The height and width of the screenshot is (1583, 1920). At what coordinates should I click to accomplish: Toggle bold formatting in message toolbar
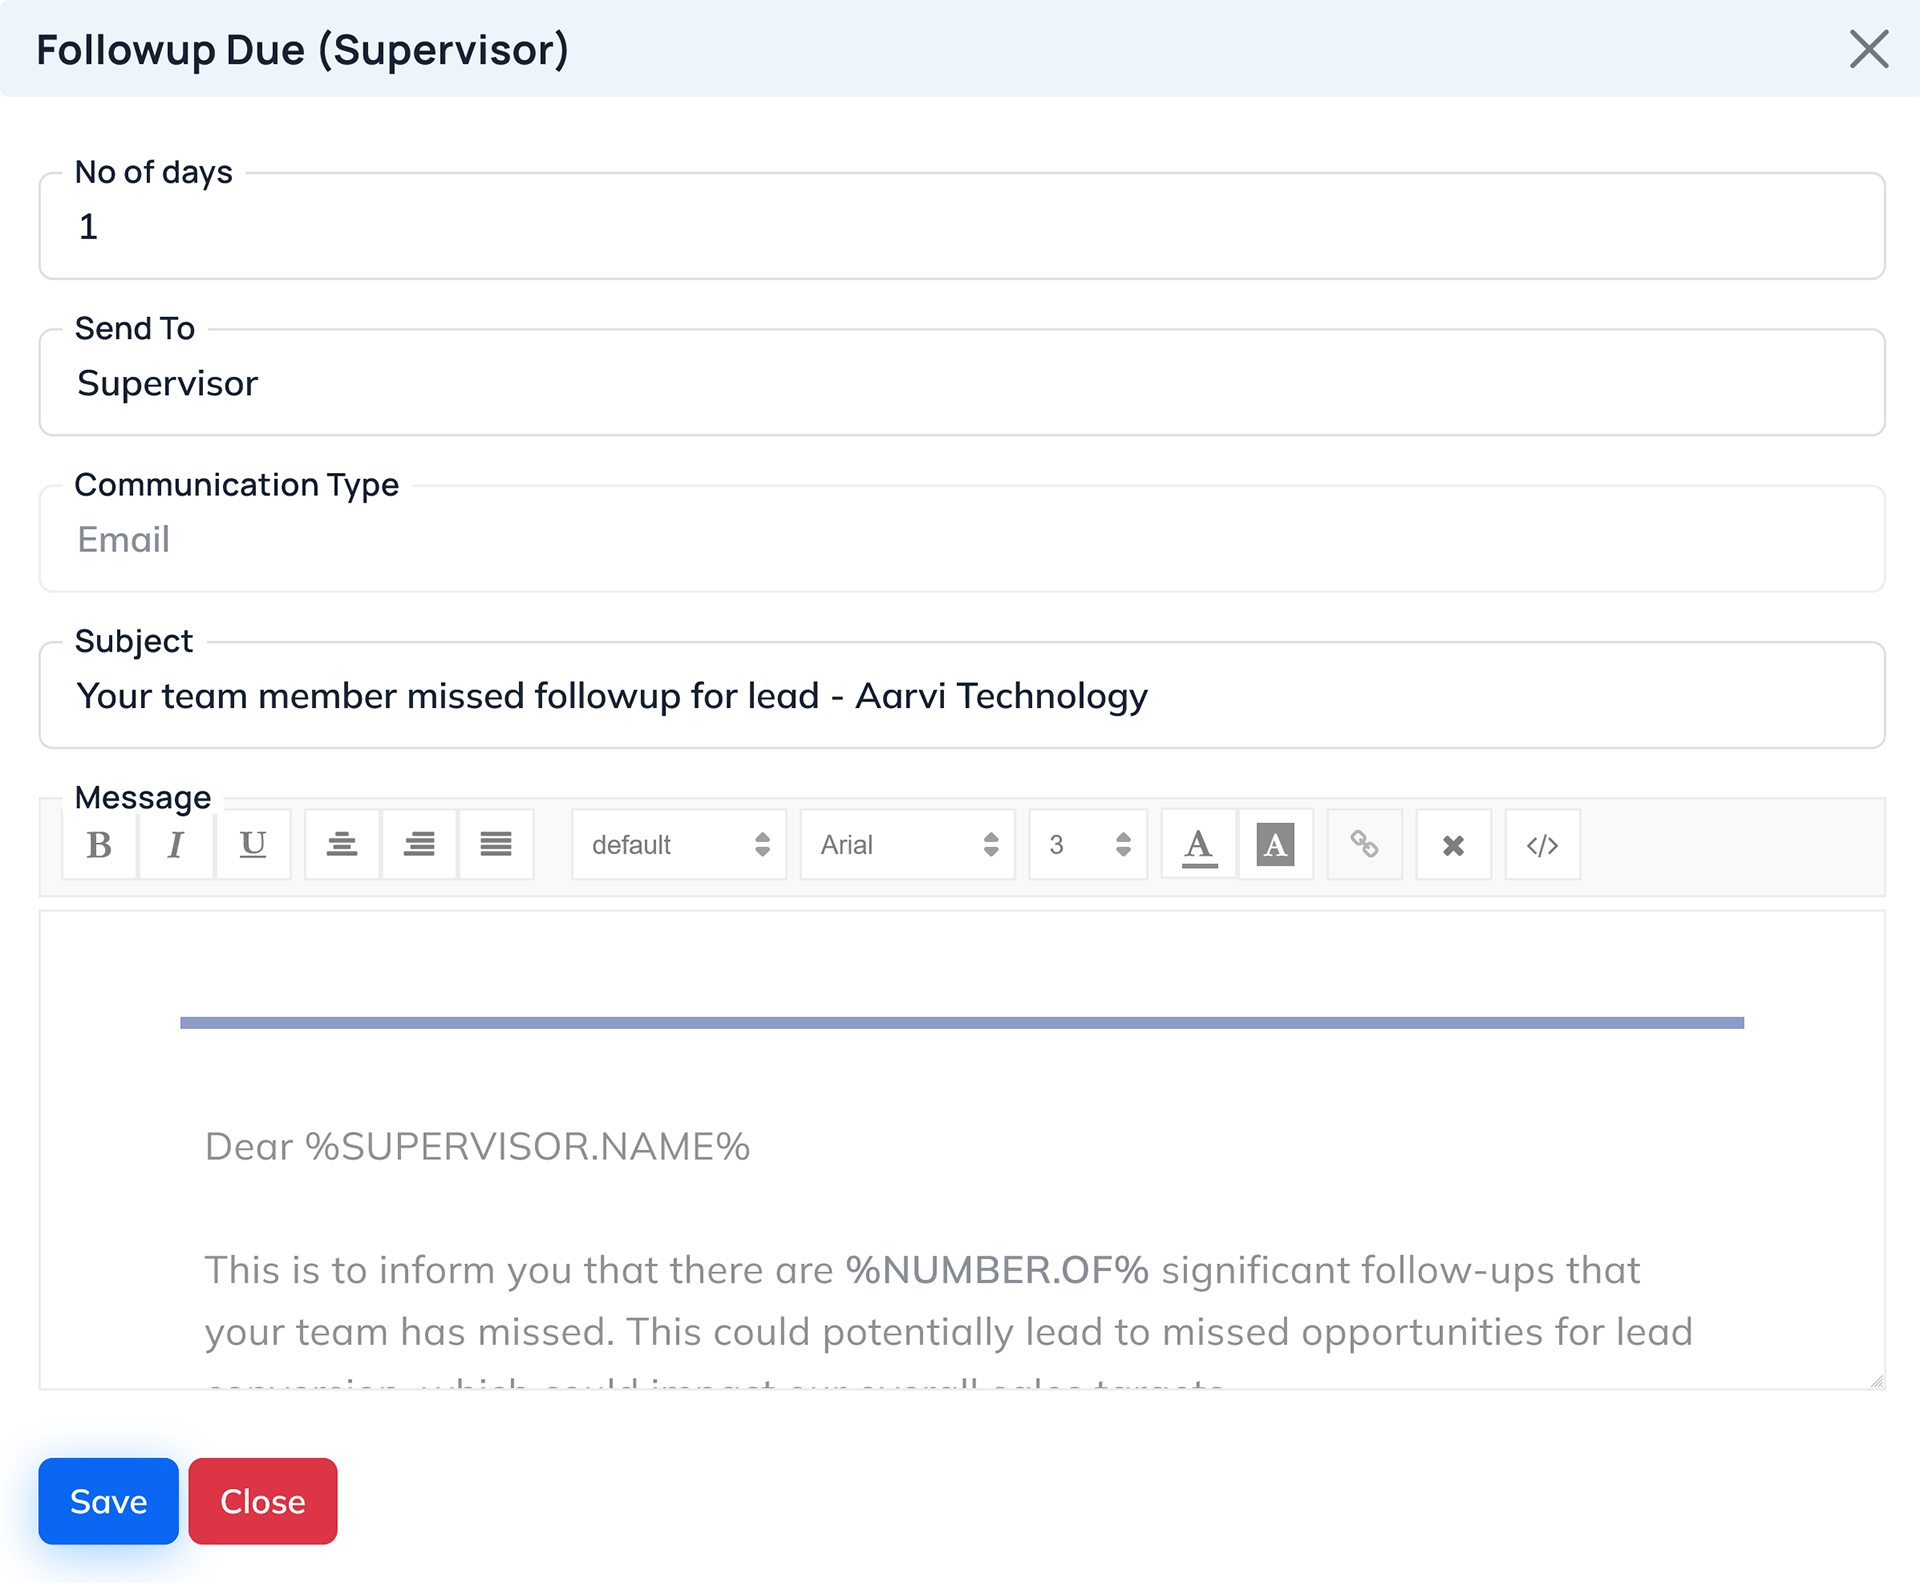point(99,845)
